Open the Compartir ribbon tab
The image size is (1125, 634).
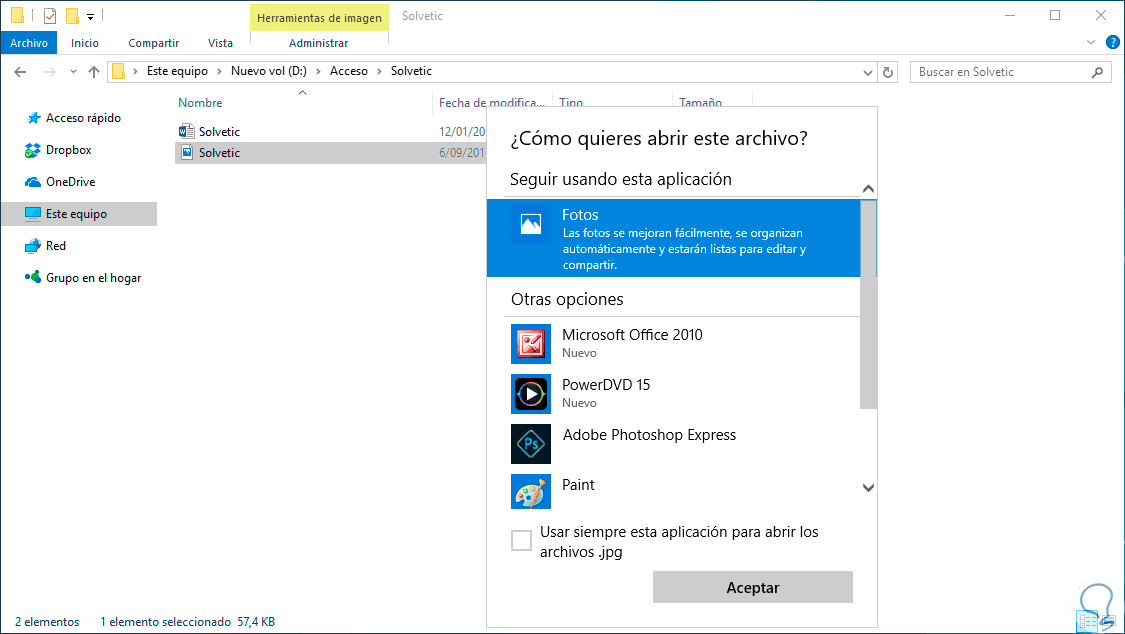(x=154, y=43)
